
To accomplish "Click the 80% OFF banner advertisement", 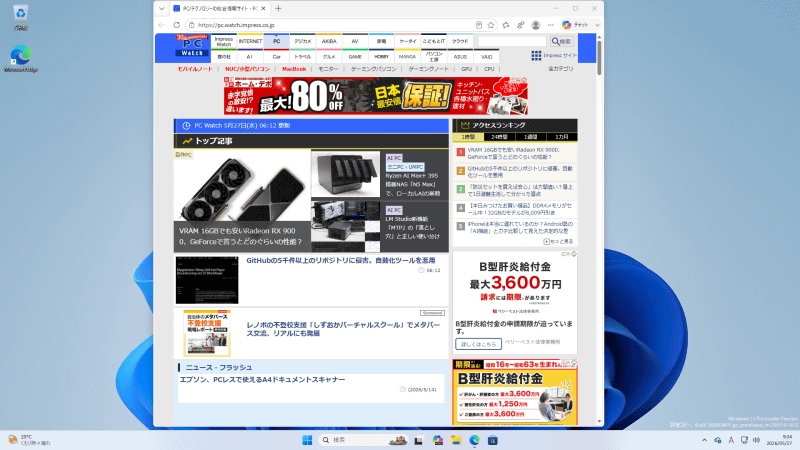I will point(376,96).
